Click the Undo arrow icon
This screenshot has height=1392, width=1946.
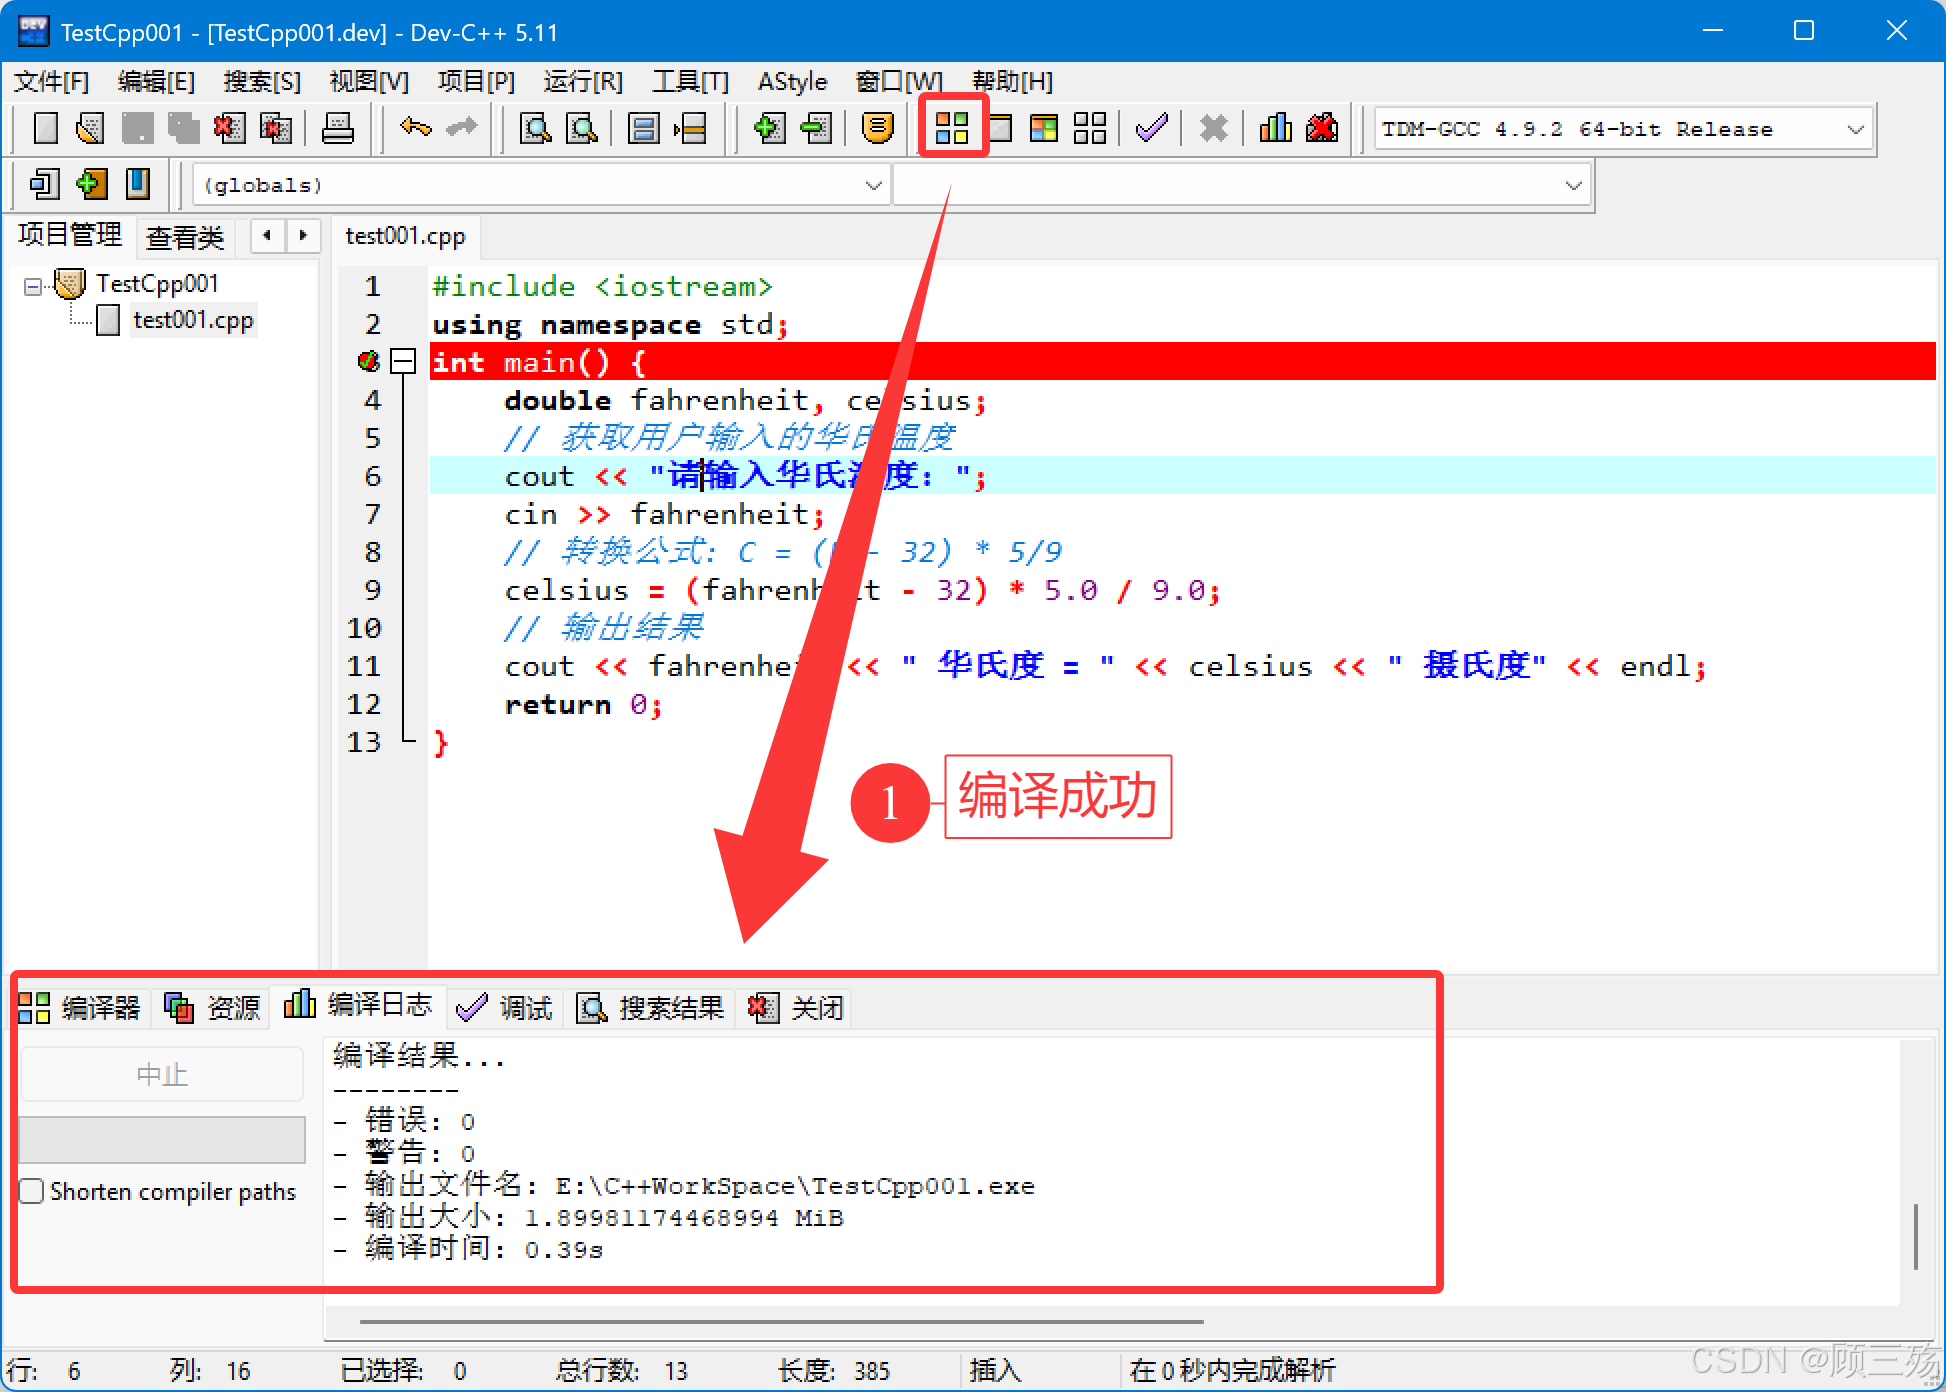[415, 127]
